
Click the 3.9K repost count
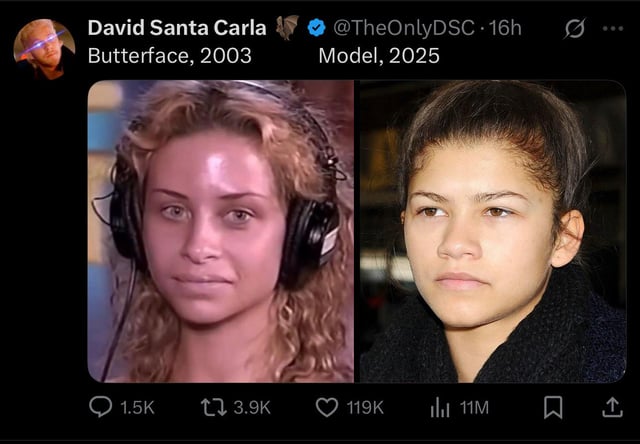point(252,408)
